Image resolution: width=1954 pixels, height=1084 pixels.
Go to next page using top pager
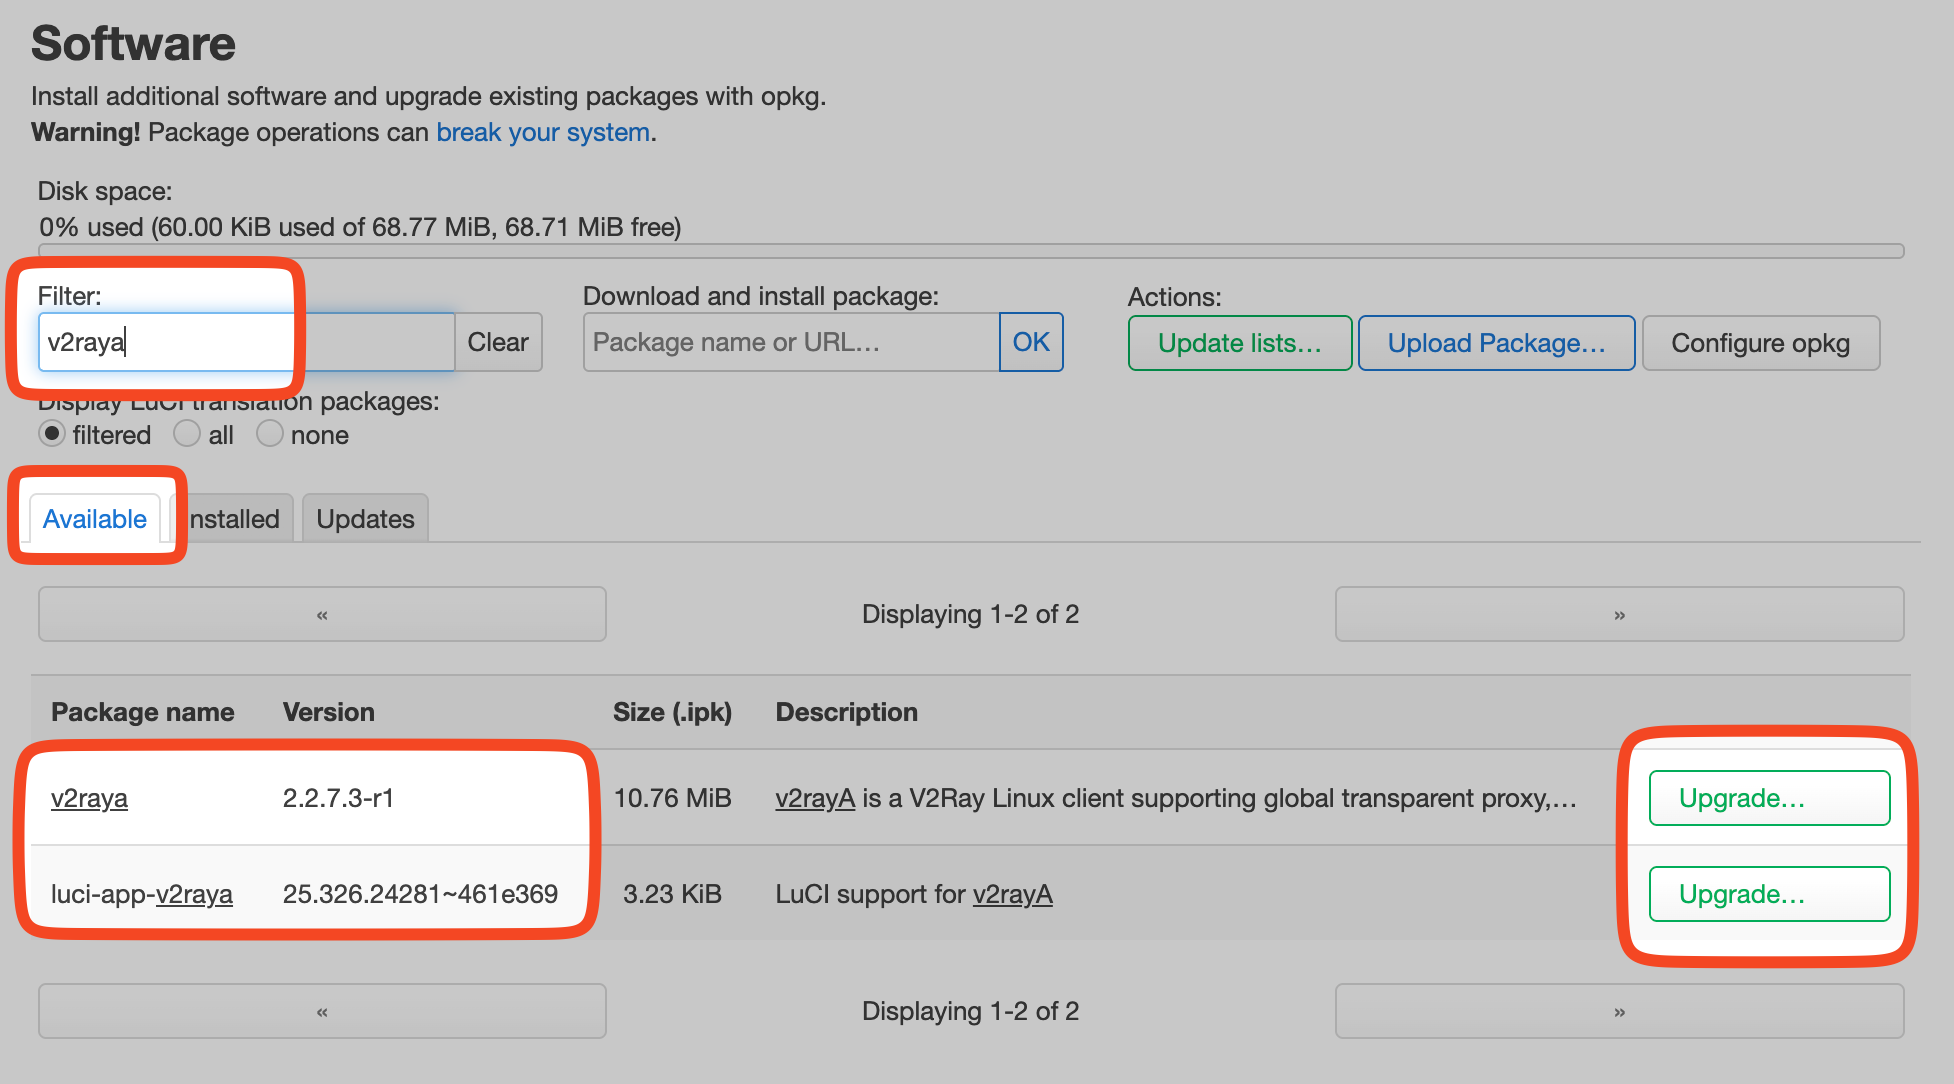pos(1619,614)
